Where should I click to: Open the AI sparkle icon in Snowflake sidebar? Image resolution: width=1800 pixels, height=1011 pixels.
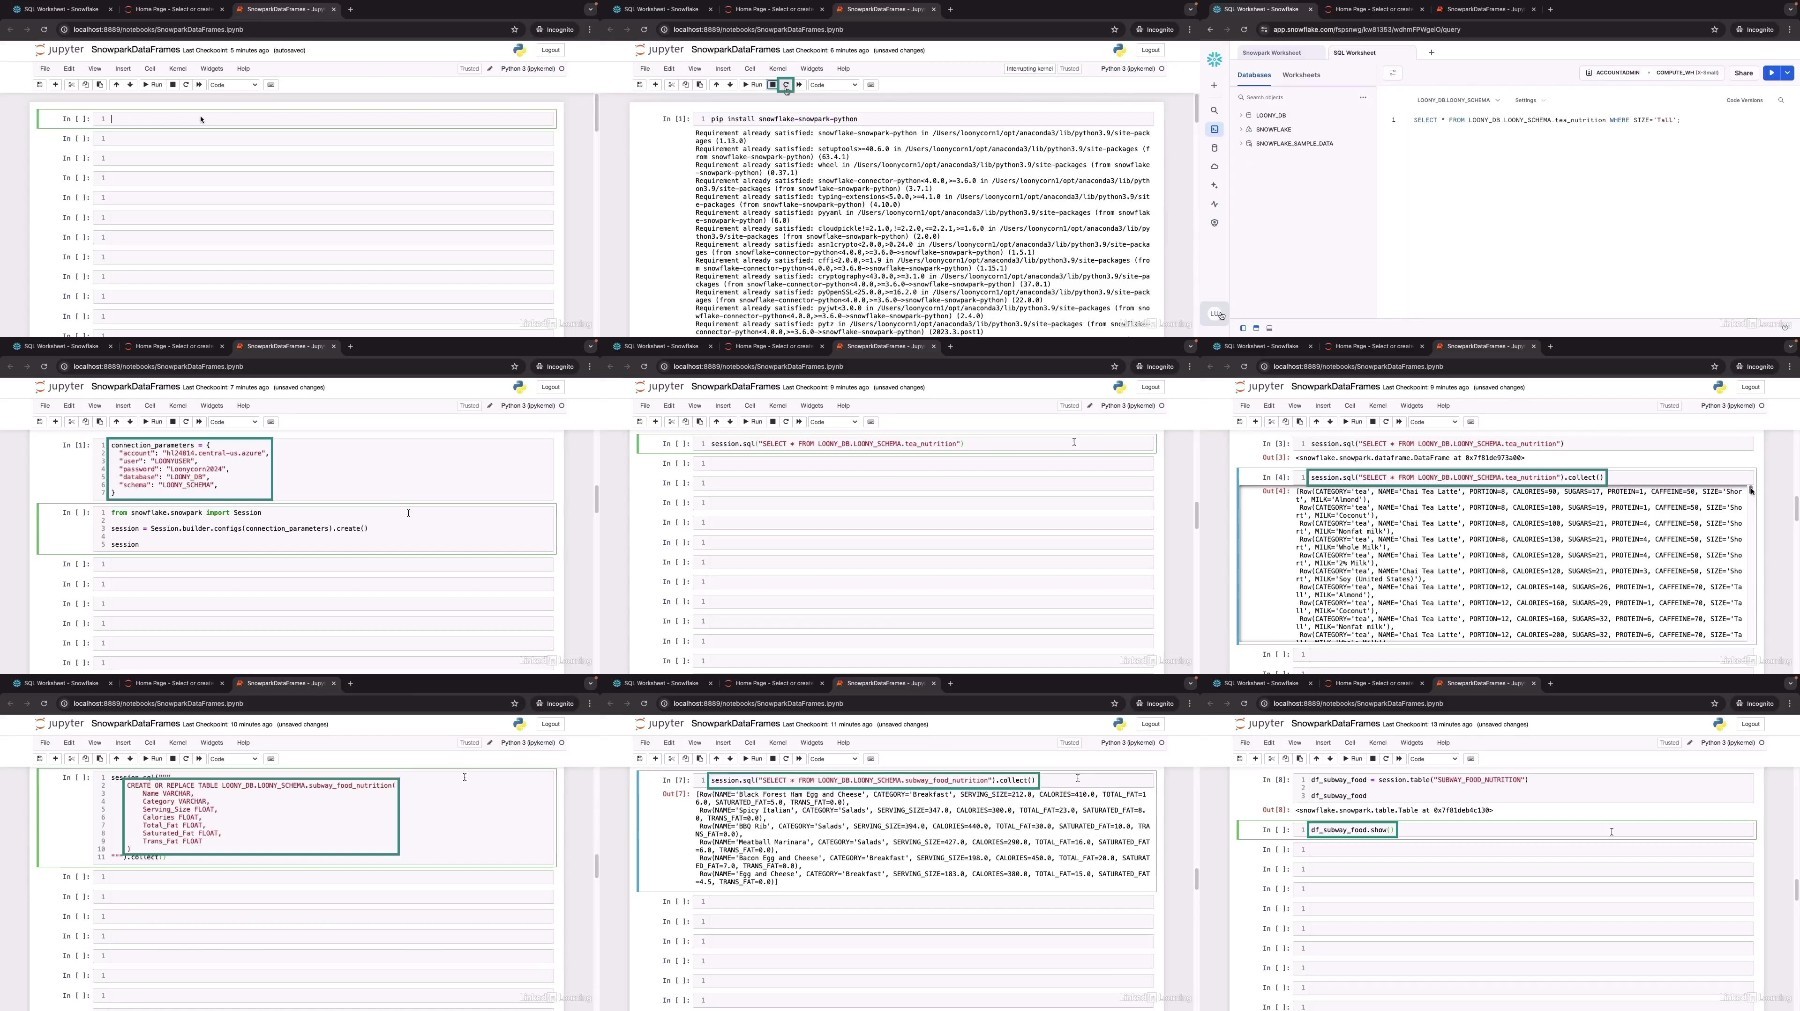coord(1214,185)
